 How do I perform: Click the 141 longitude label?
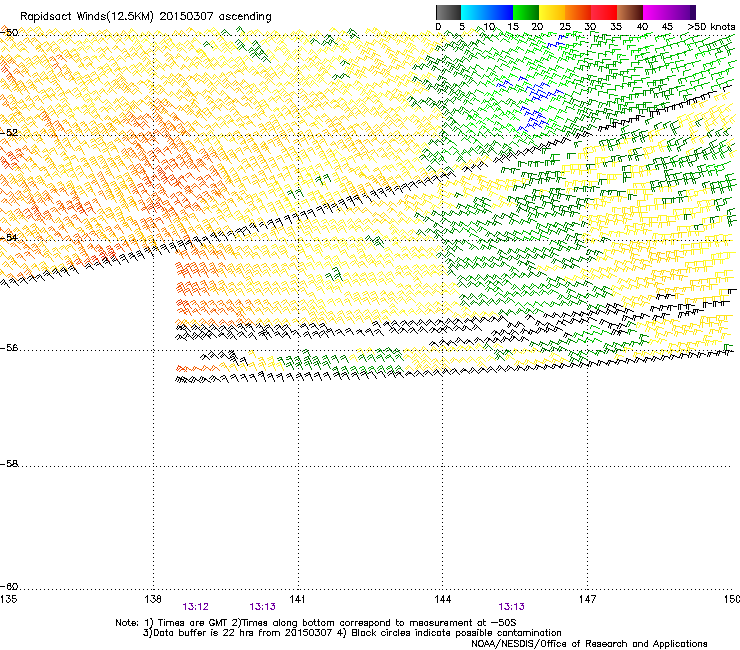(x=297, y=599)
